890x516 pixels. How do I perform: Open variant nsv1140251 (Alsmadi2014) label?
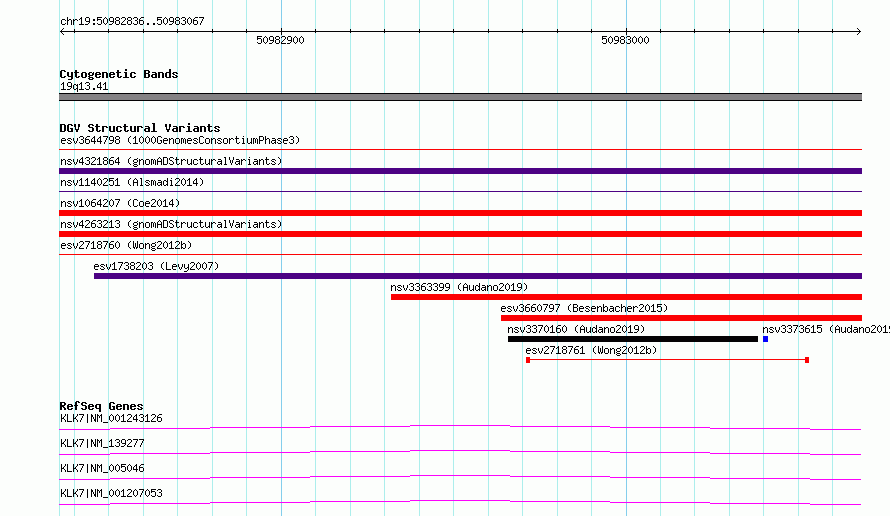pyautogui.click(x=132, y=182)
